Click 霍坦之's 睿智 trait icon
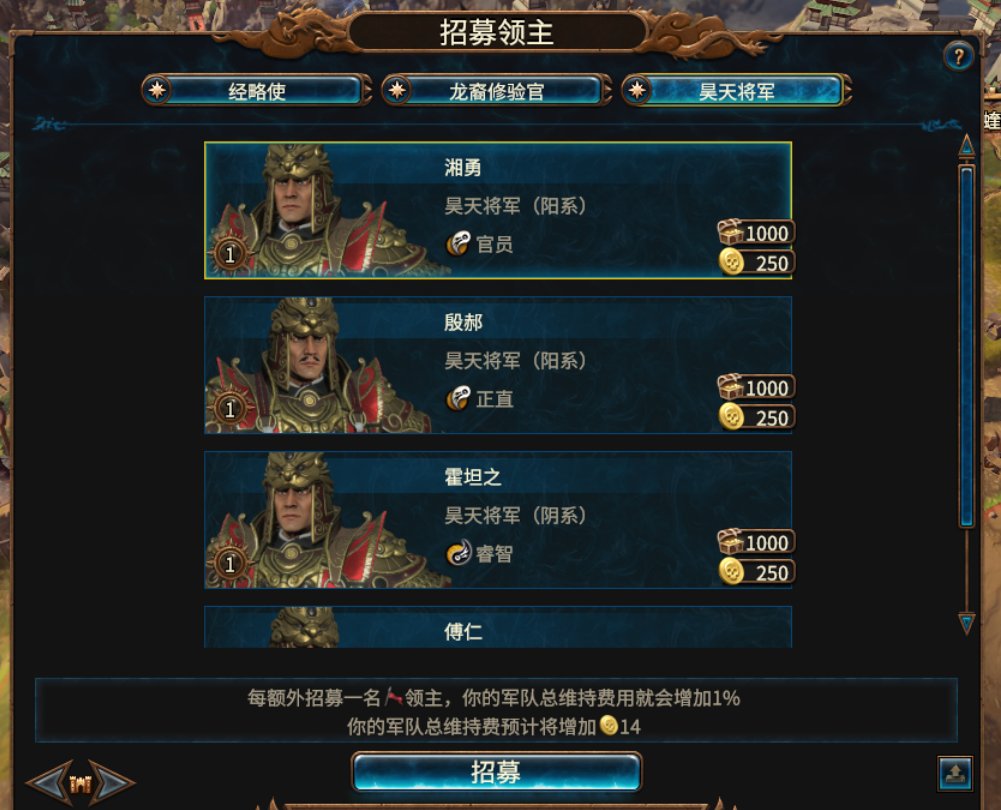 coord(458,553)
